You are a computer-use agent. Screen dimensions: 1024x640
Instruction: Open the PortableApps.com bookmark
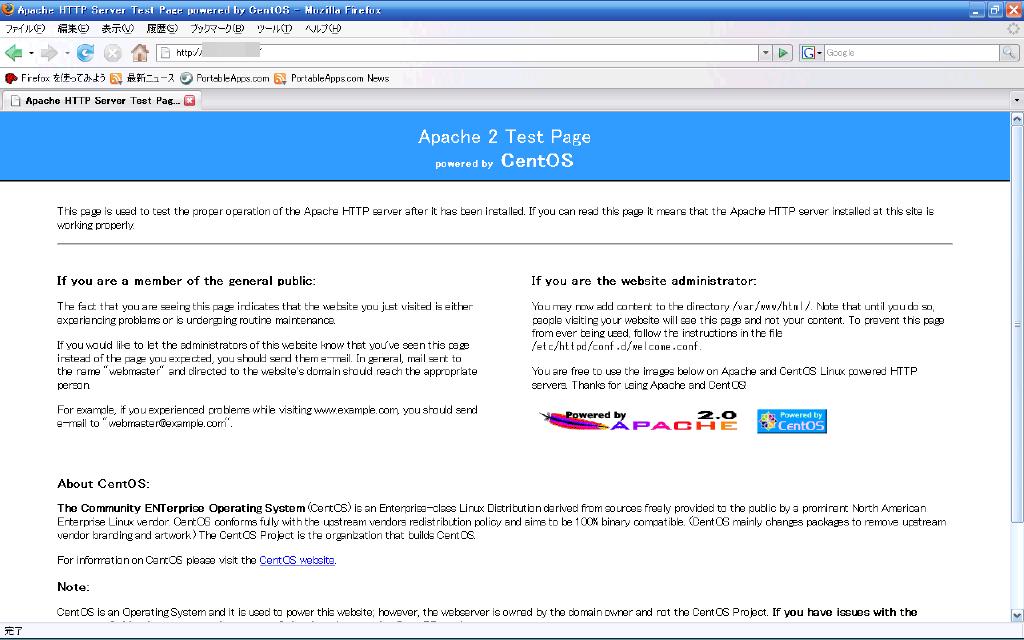(225, 78)
